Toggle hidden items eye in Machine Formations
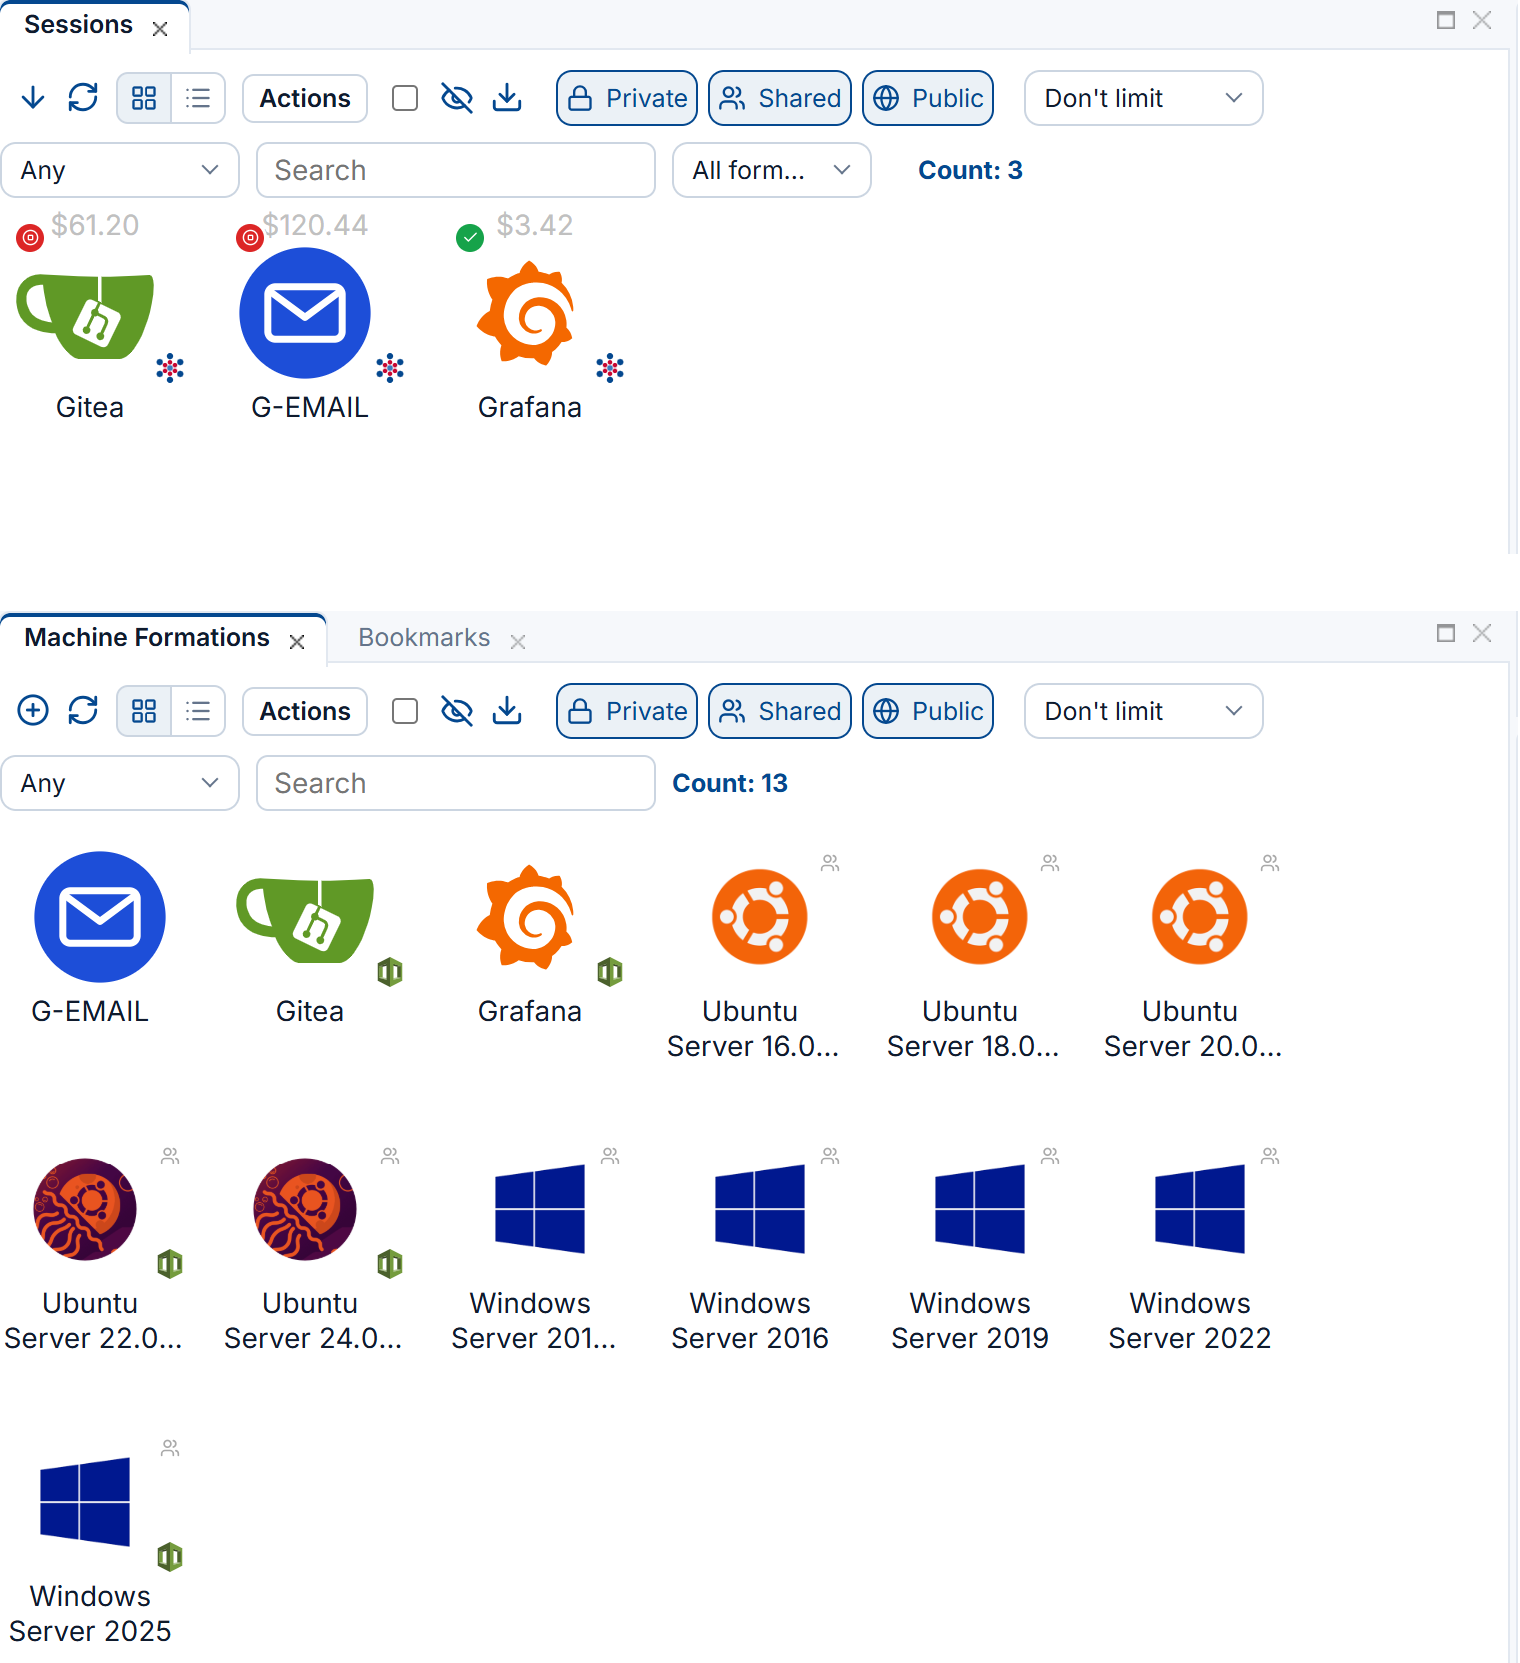This screenshot has height=1663, width=1520. [x=457, y=711]
